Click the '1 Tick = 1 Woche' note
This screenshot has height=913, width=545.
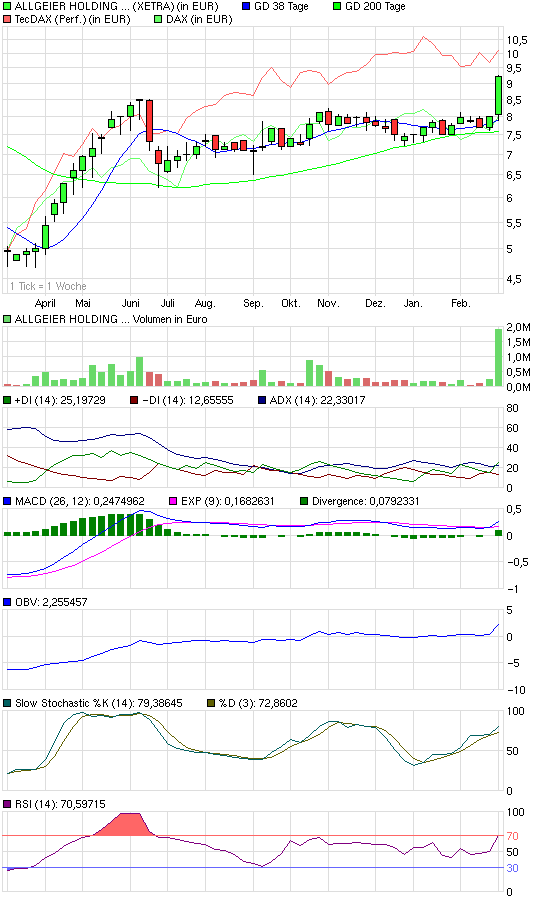point(48,286)
